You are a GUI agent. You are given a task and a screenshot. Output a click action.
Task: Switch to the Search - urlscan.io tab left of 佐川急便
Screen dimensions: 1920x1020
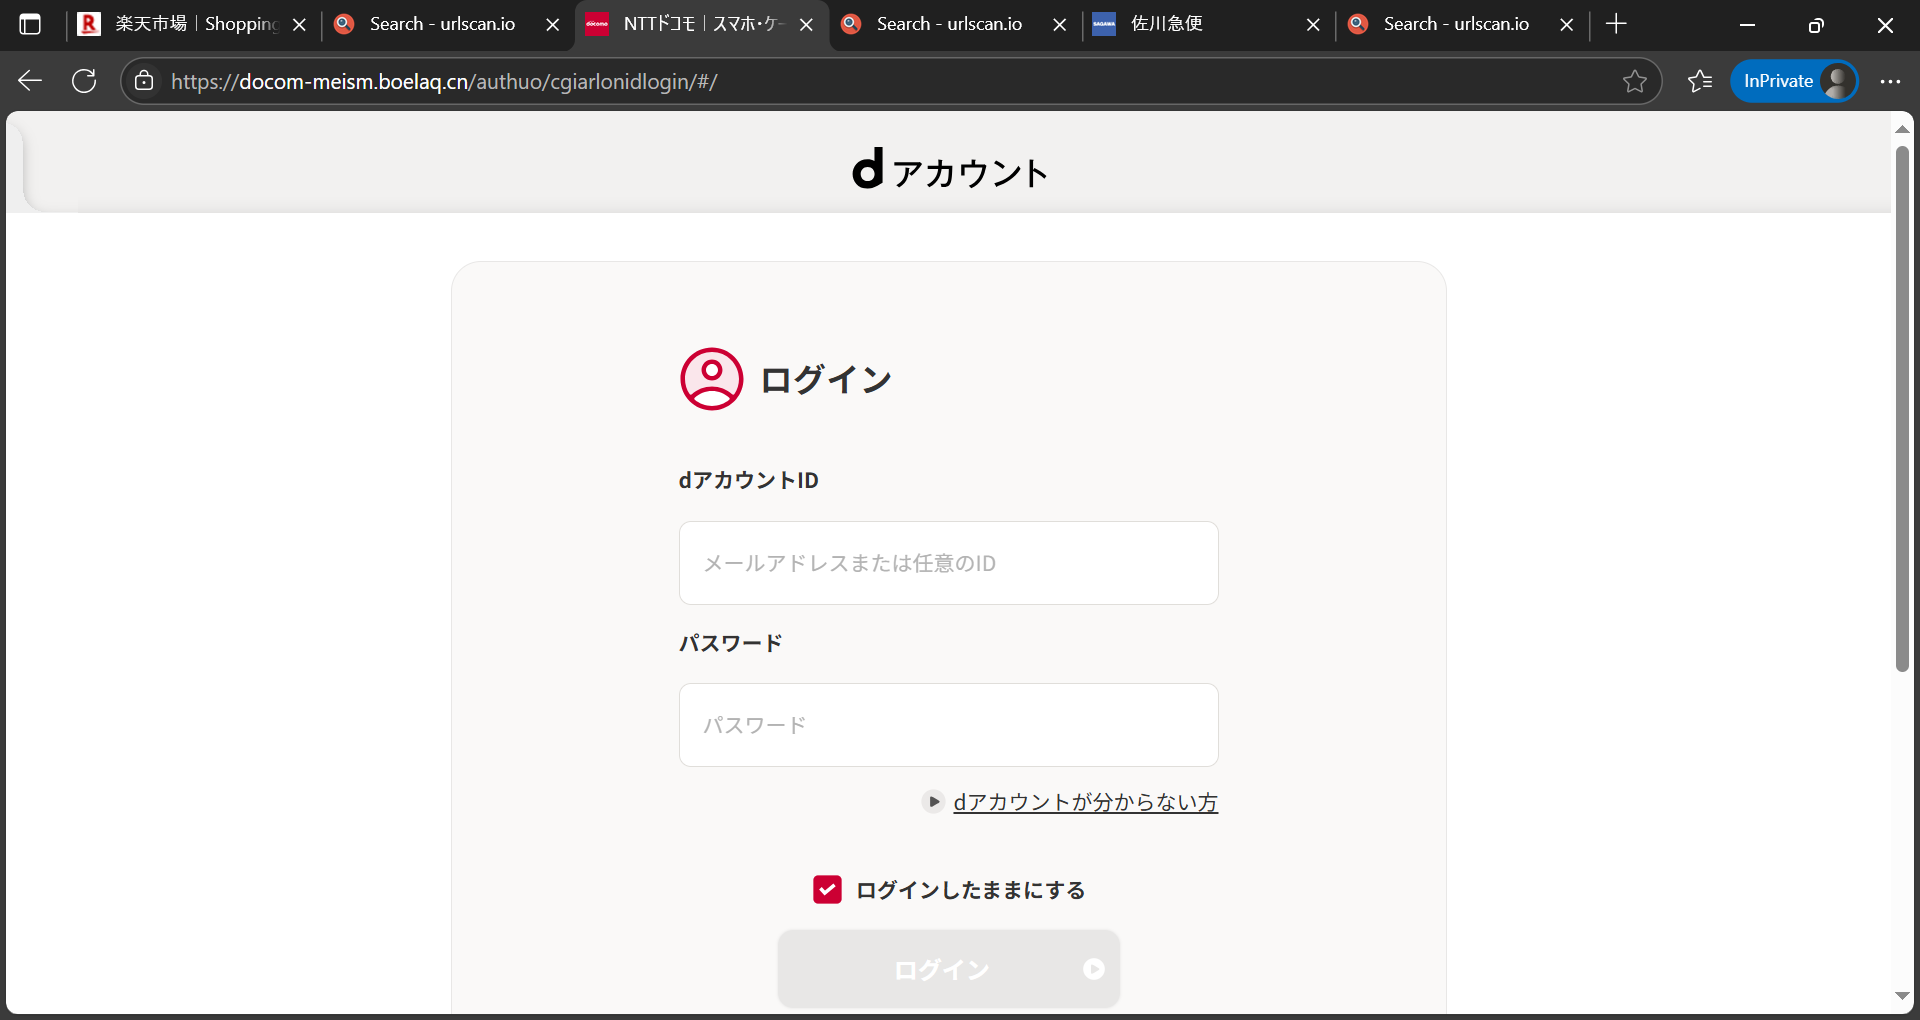point(953,24)
